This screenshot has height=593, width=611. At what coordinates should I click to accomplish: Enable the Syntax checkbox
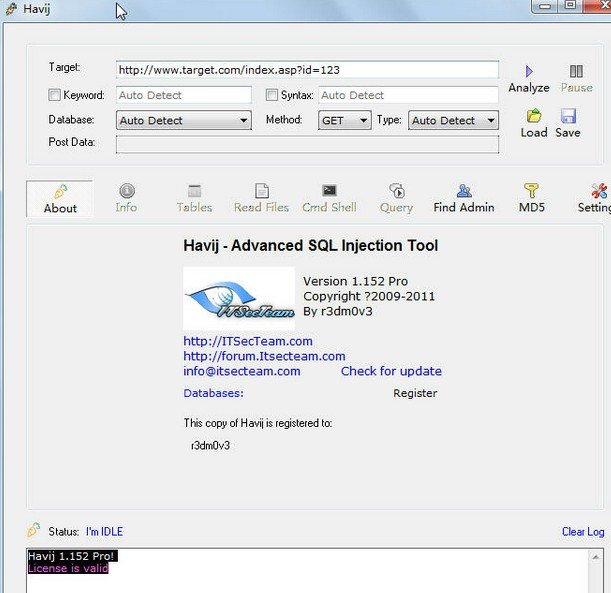pos(272,95)
